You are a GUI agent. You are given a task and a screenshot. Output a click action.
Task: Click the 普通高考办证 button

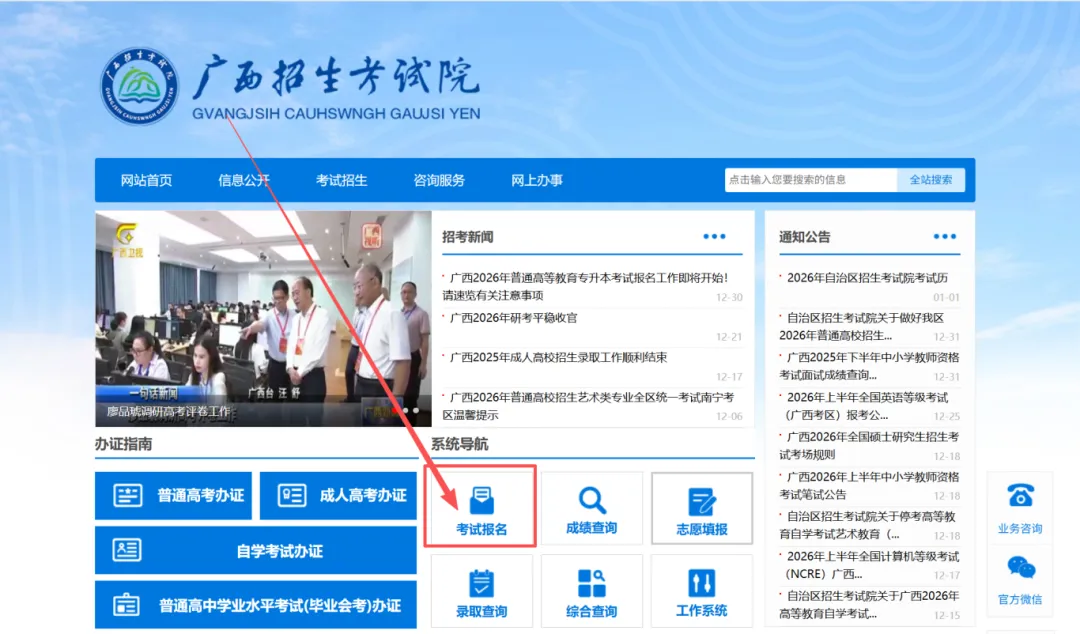[174, 495]
